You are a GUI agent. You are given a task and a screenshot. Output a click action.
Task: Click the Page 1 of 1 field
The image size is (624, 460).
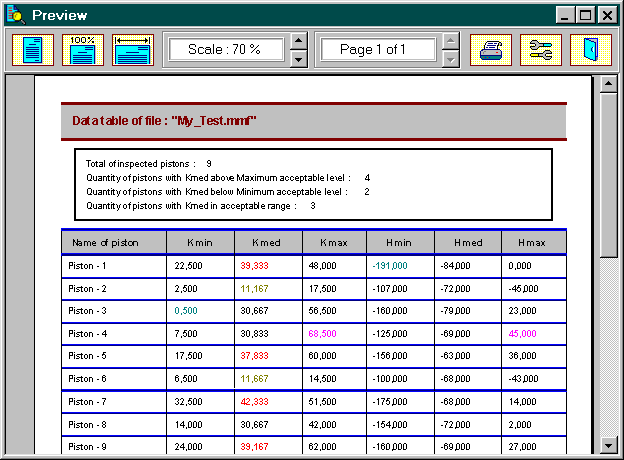[376, 49]
